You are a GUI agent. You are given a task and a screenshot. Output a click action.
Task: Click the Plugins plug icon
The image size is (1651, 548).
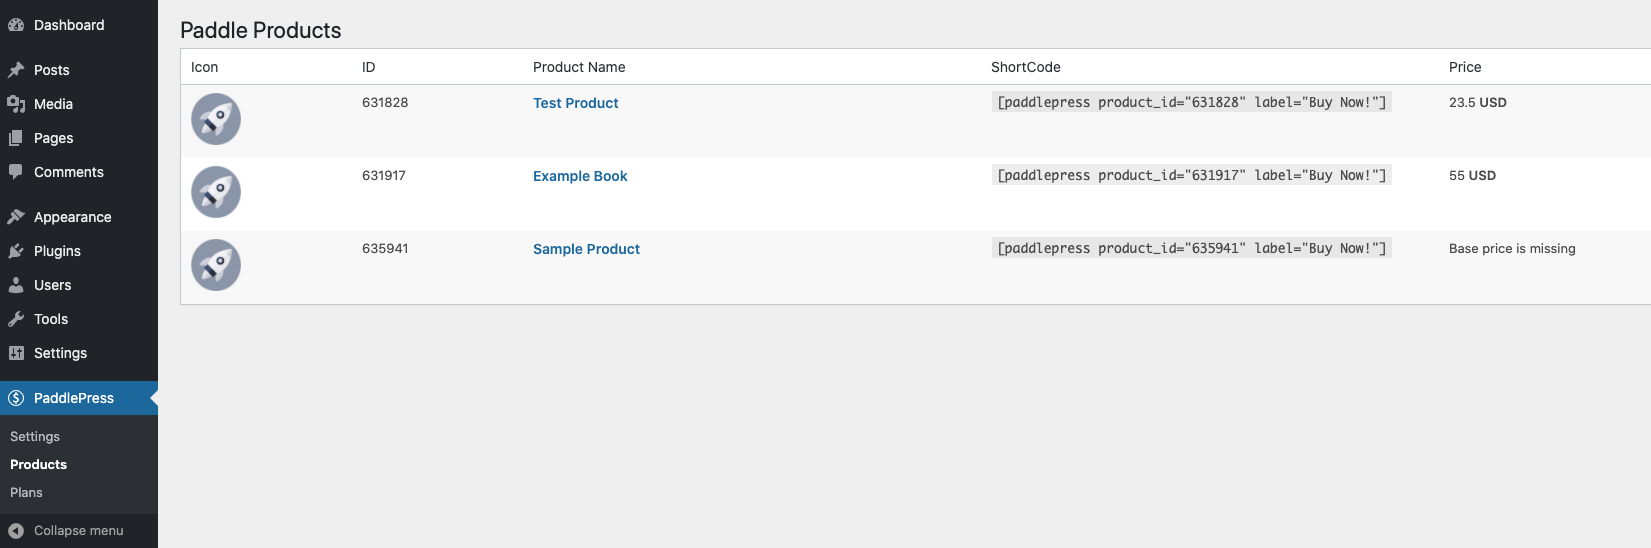[16, 251]
